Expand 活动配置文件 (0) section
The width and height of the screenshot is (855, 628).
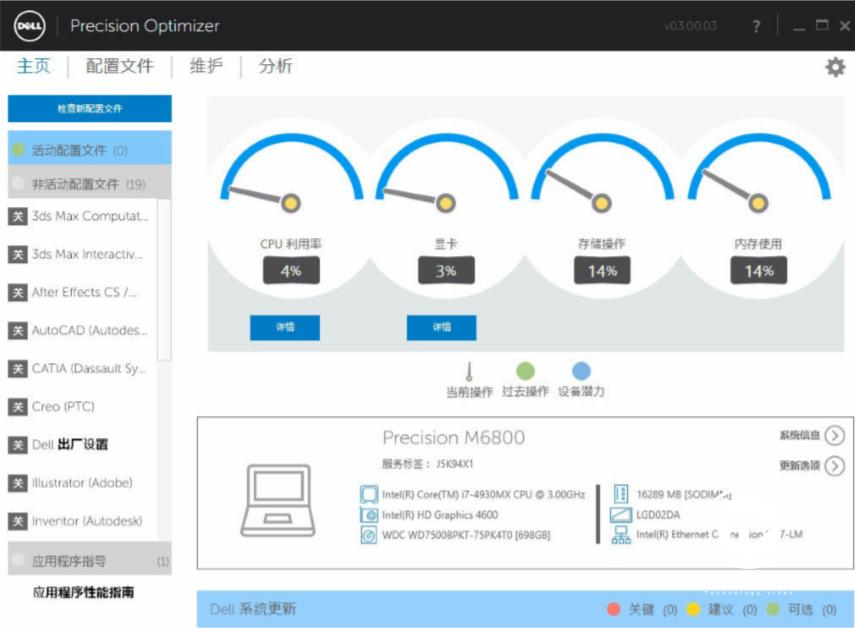[89, 148]
